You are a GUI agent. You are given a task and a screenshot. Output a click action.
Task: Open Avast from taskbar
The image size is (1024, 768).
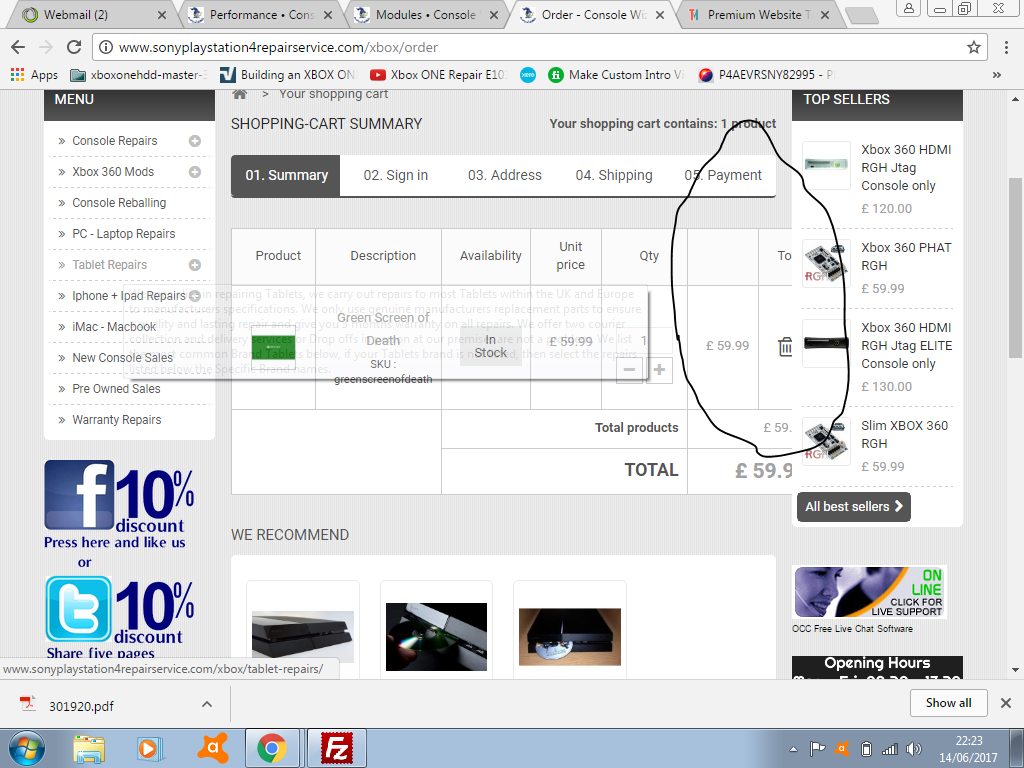pos(212,748)
